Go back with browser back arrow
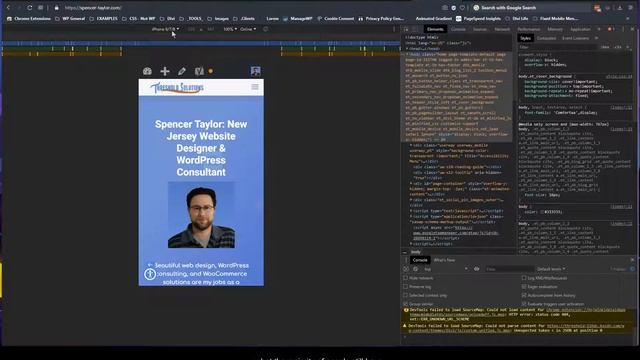The image size is (640, 360). click(x=9, y=8)
